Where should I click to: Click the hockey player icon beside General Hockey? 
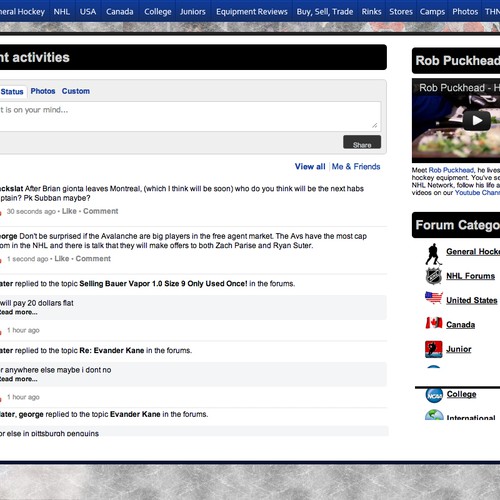pos(433,254)
